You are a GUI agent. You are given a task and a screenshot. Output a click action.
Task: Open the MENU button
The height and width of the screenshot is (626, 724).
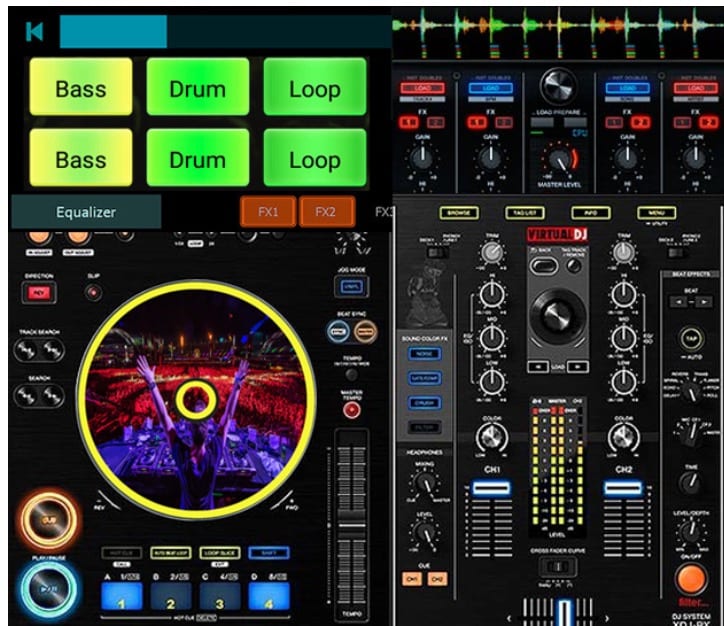pyautogui.click(x=657, y=213)
